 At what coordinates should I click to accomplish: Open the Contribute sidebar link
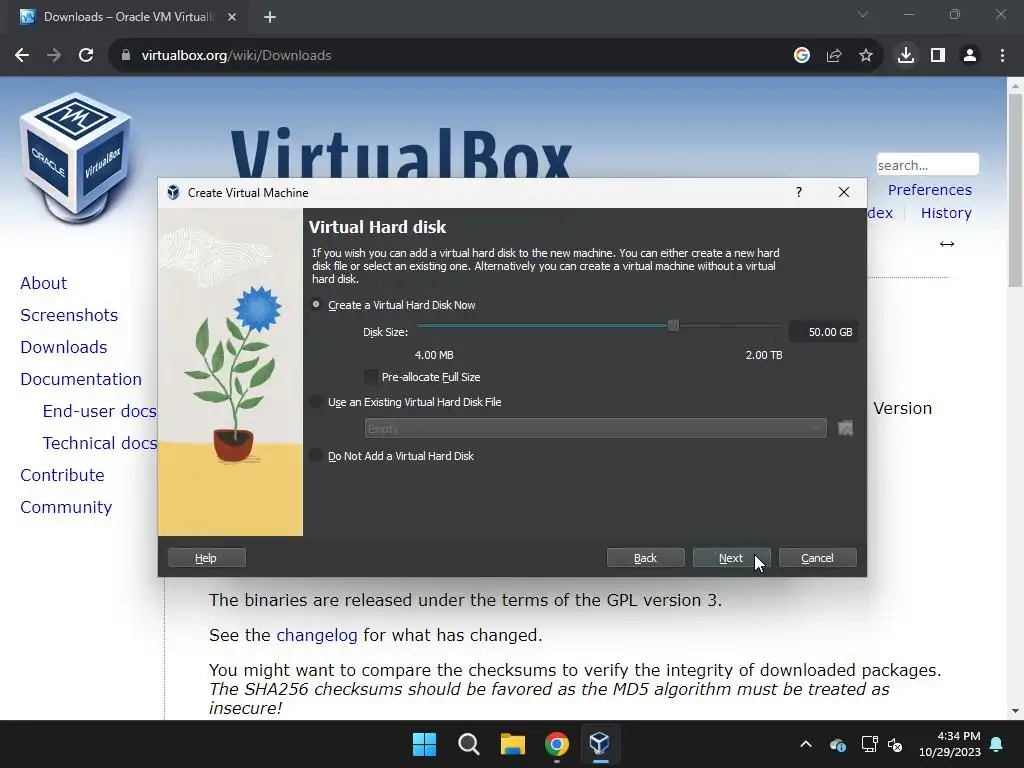(x=63, y=475)
